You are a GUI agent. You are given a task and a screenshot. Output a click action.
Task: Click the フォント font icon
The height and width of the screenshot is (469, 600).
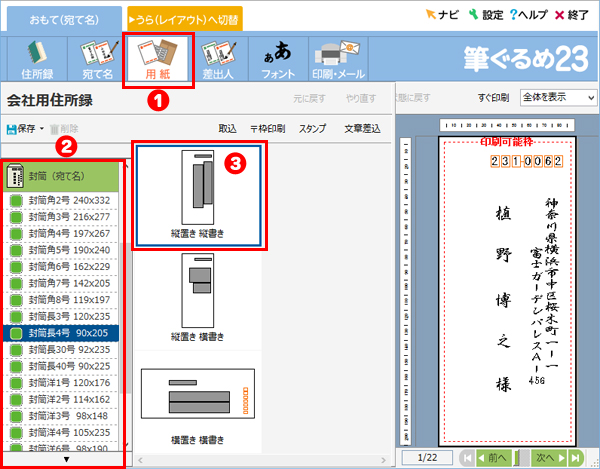click(279, 60)
